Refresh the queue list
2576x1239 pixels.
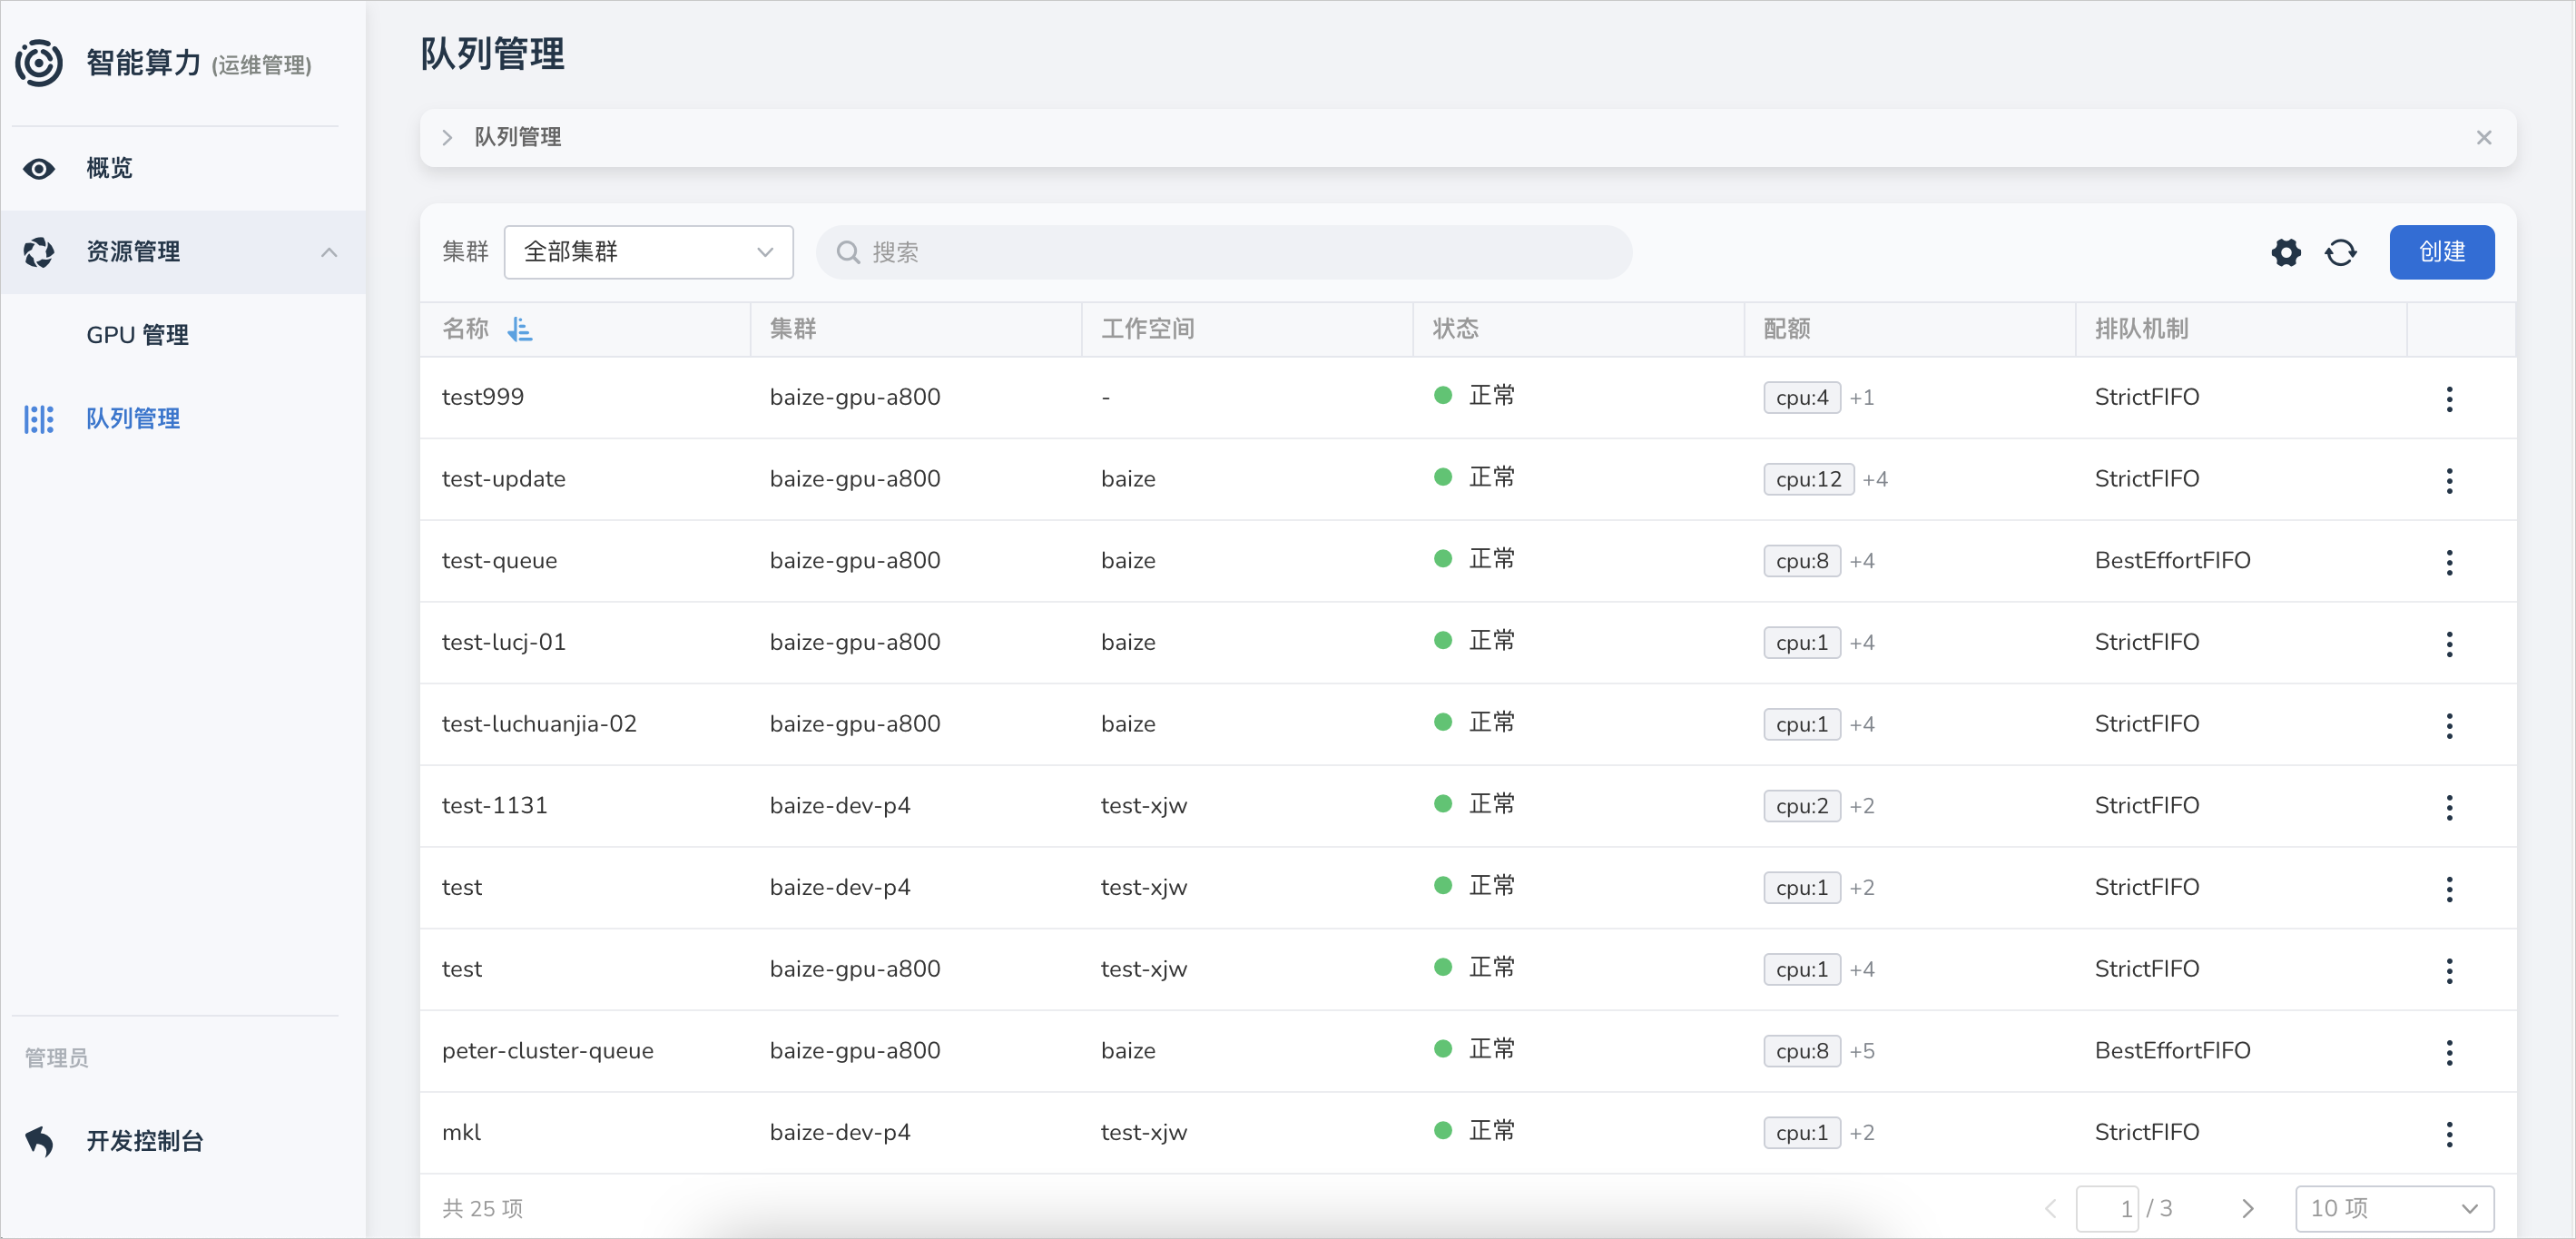pos(2340,252)
